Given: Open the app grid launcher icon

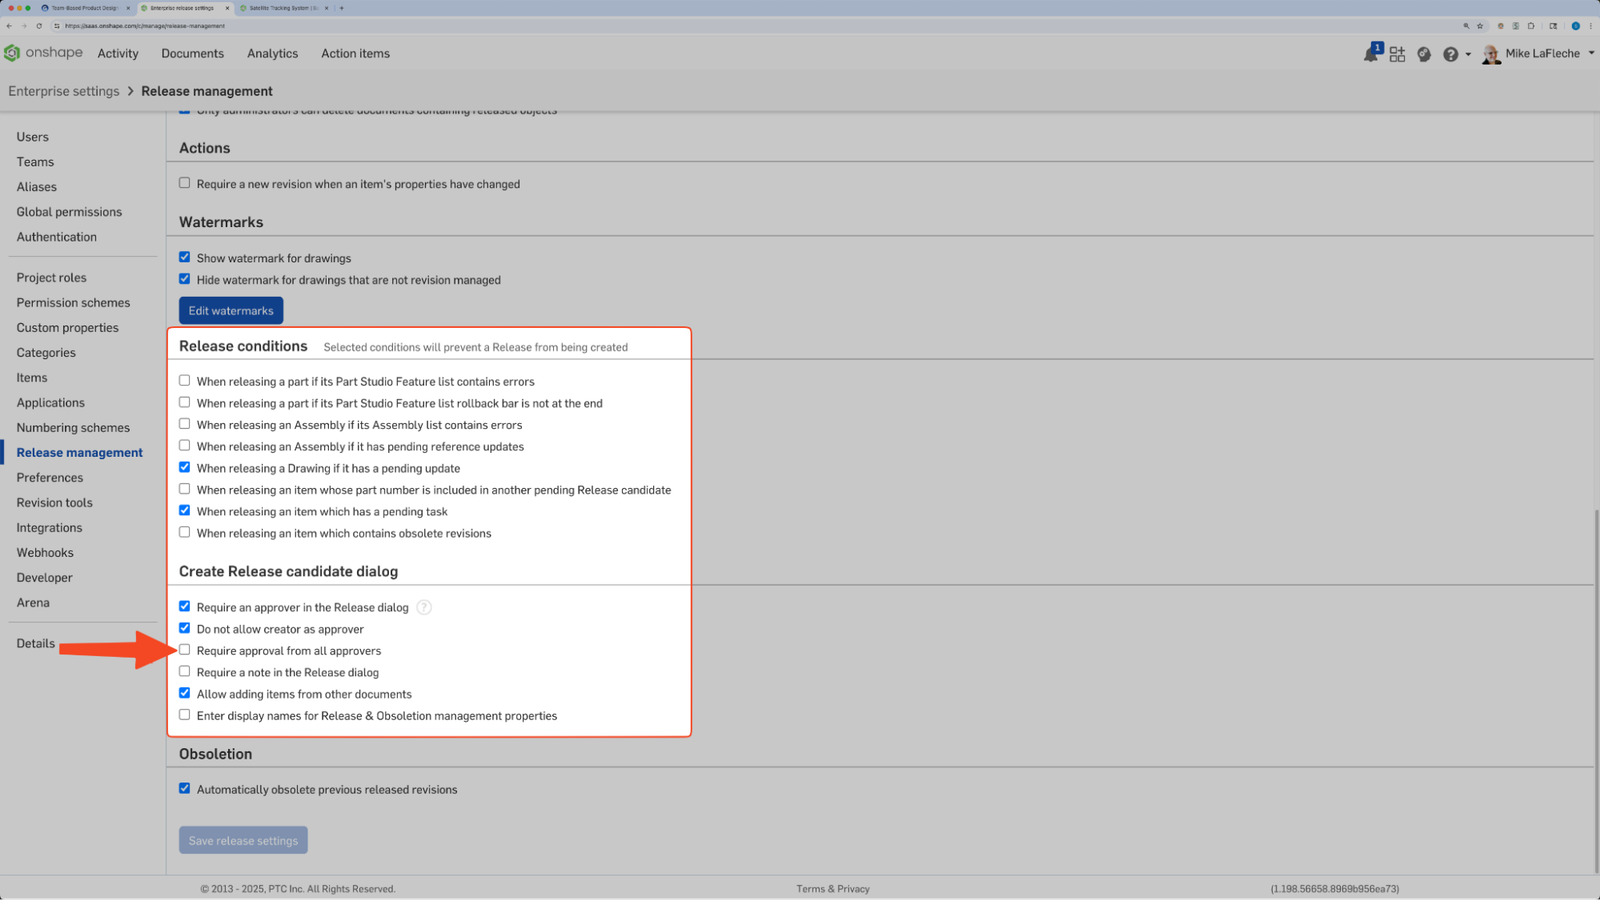Looking at the screenshot, I should pos(1397,54).
